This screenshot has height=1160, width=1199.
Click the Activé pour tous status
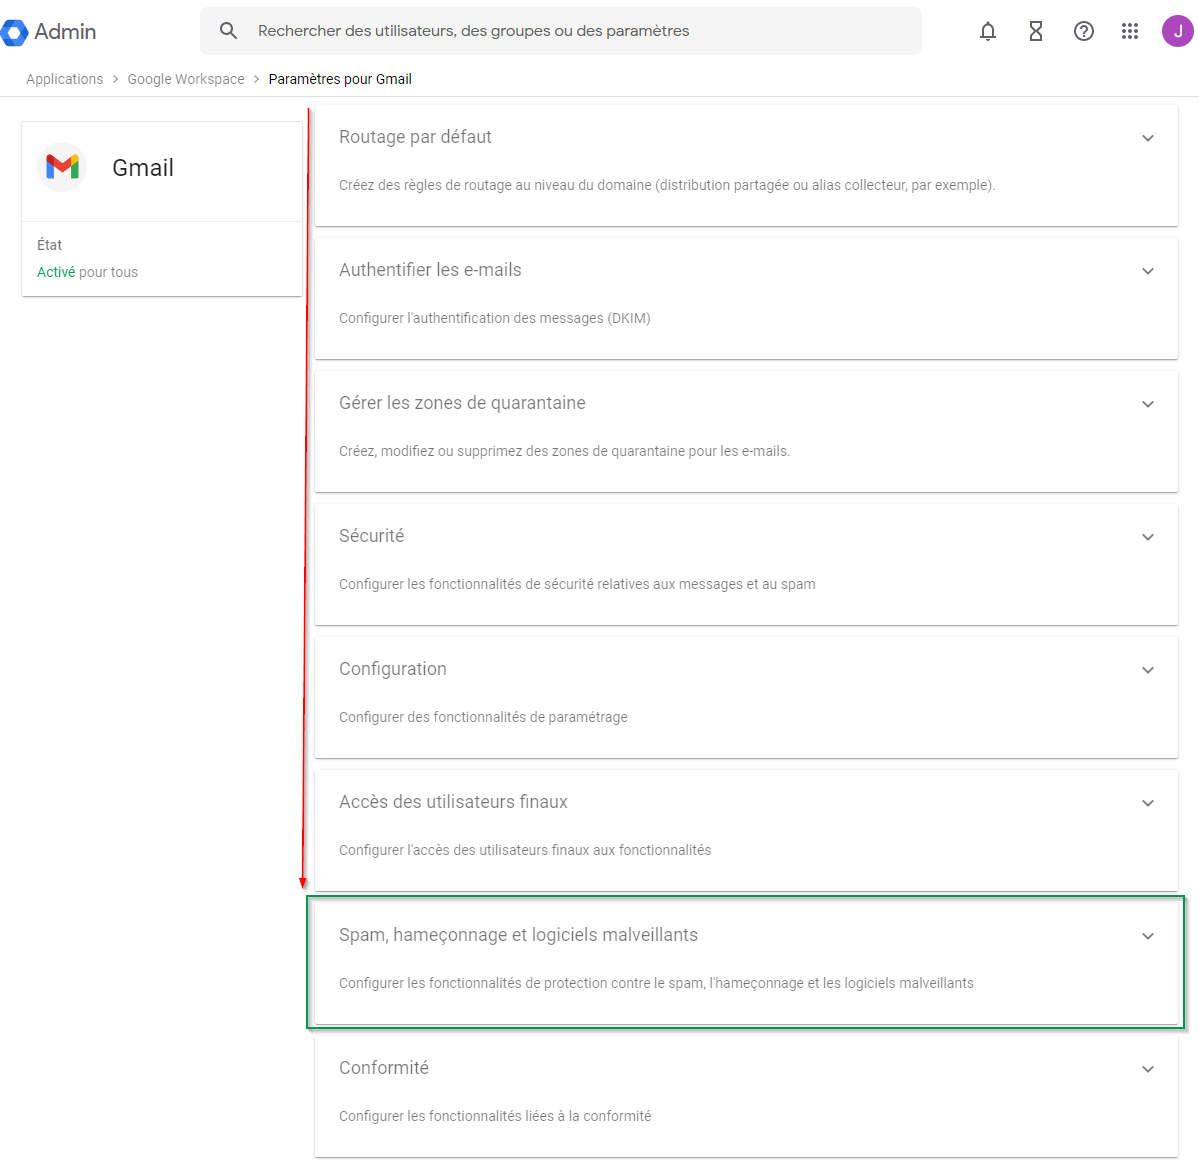pos(87,272)
